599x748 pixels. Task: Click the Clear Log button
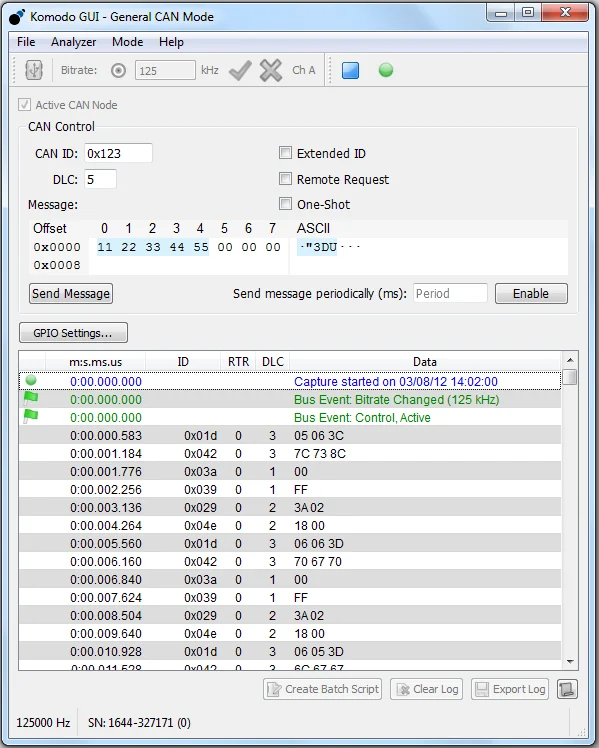click(x=426, y=689)
